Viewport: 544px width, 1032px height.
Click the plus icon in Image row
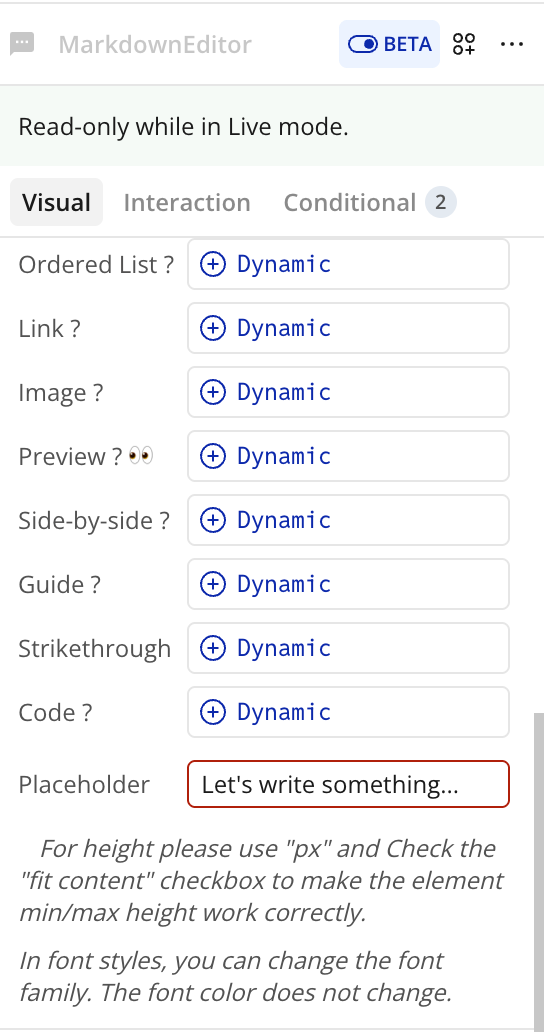pos(212,392)
